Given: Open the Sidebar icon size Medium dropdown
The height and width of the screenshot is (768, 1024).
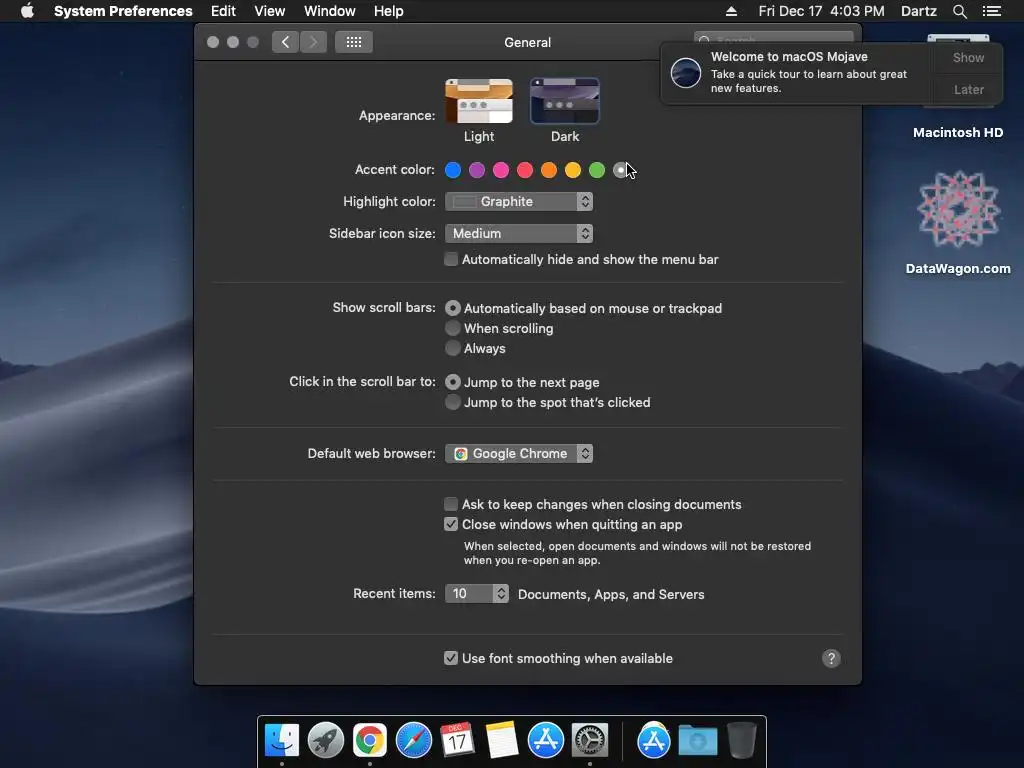Looking at the screenshot, I should point(519,233).
